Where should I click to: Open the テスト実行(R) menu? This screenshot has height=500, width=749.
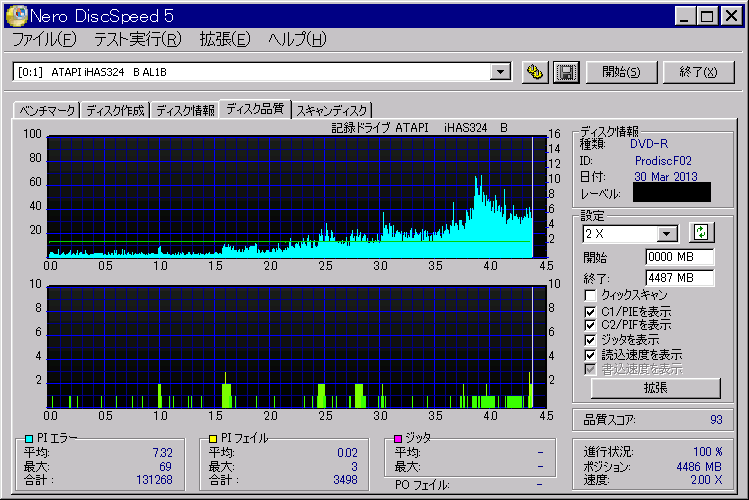coord(138,39)
